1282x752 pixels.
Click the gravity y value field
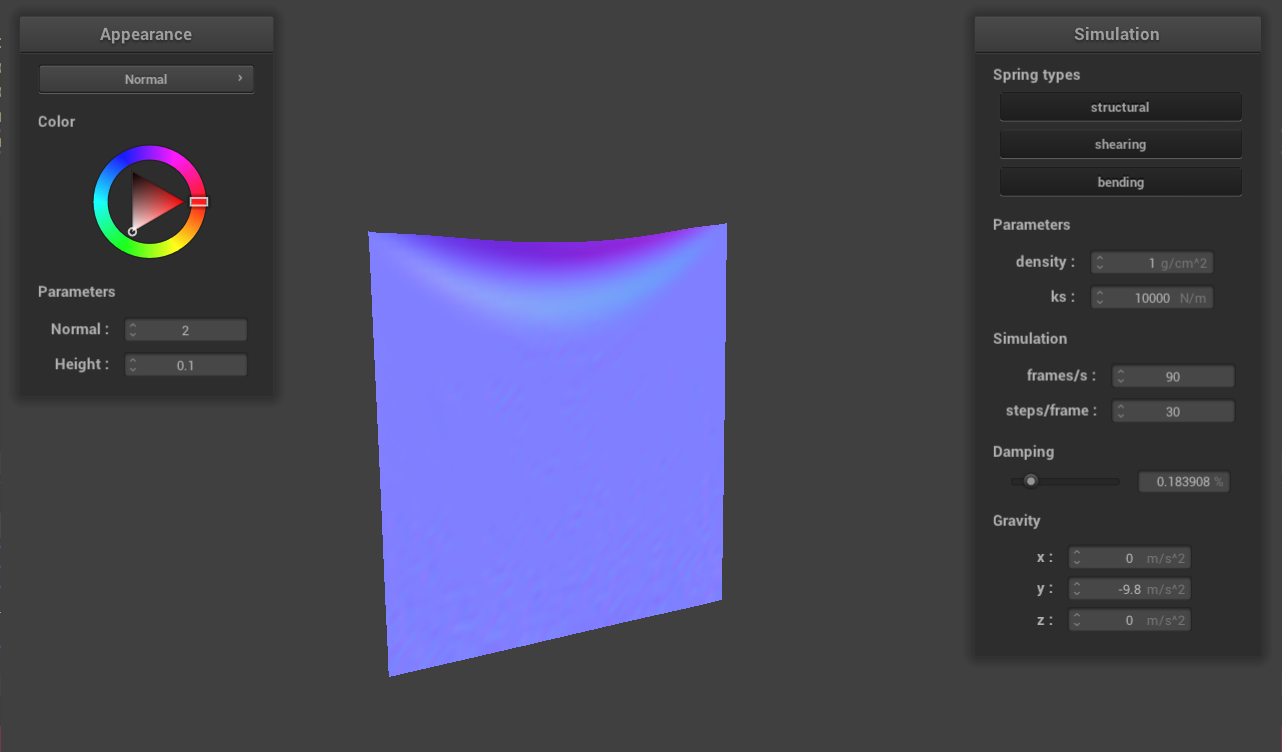(x=1130, y=589)
